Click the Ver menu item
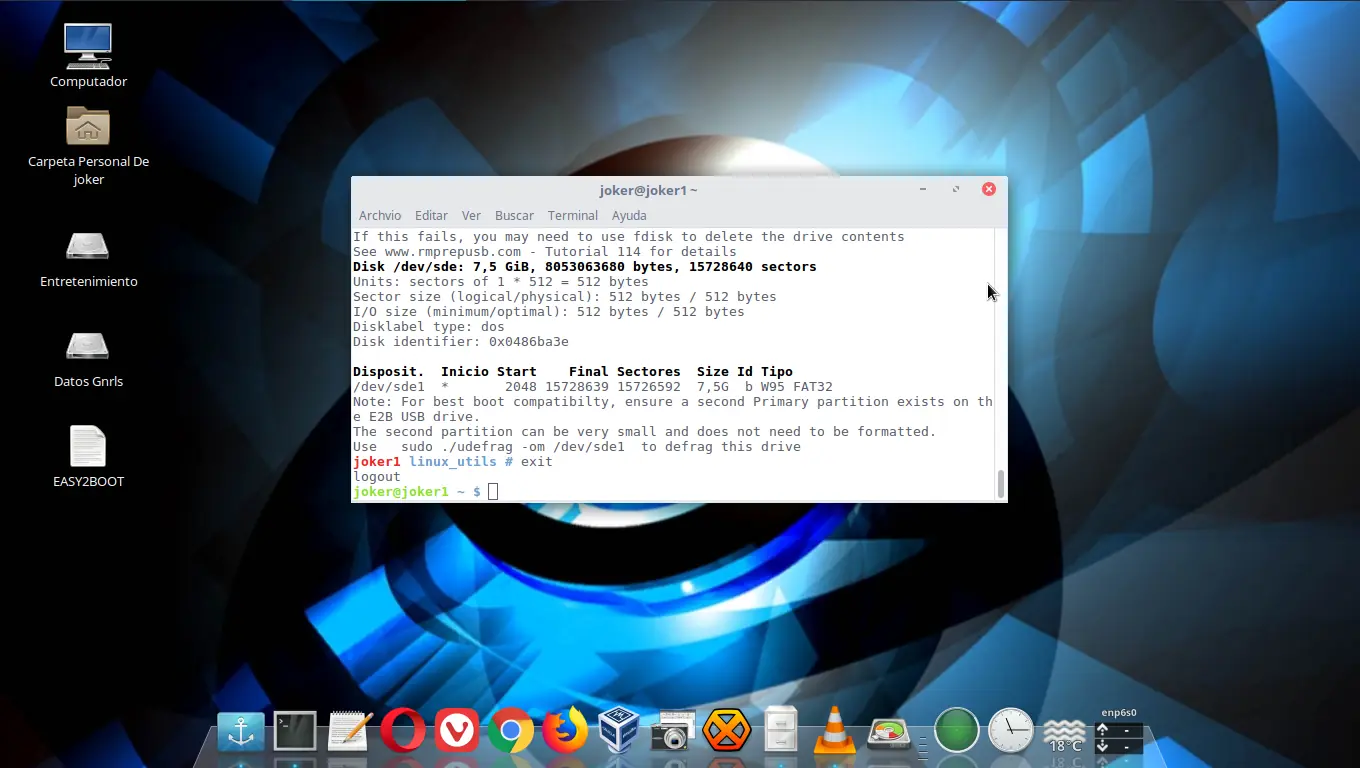 point(471,215)
